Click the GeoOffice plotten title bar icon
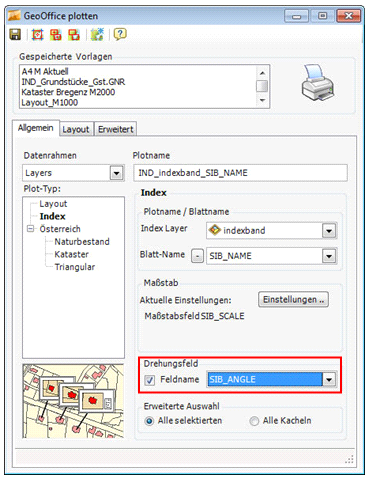The image size is (369, 477). click(14, 16)
